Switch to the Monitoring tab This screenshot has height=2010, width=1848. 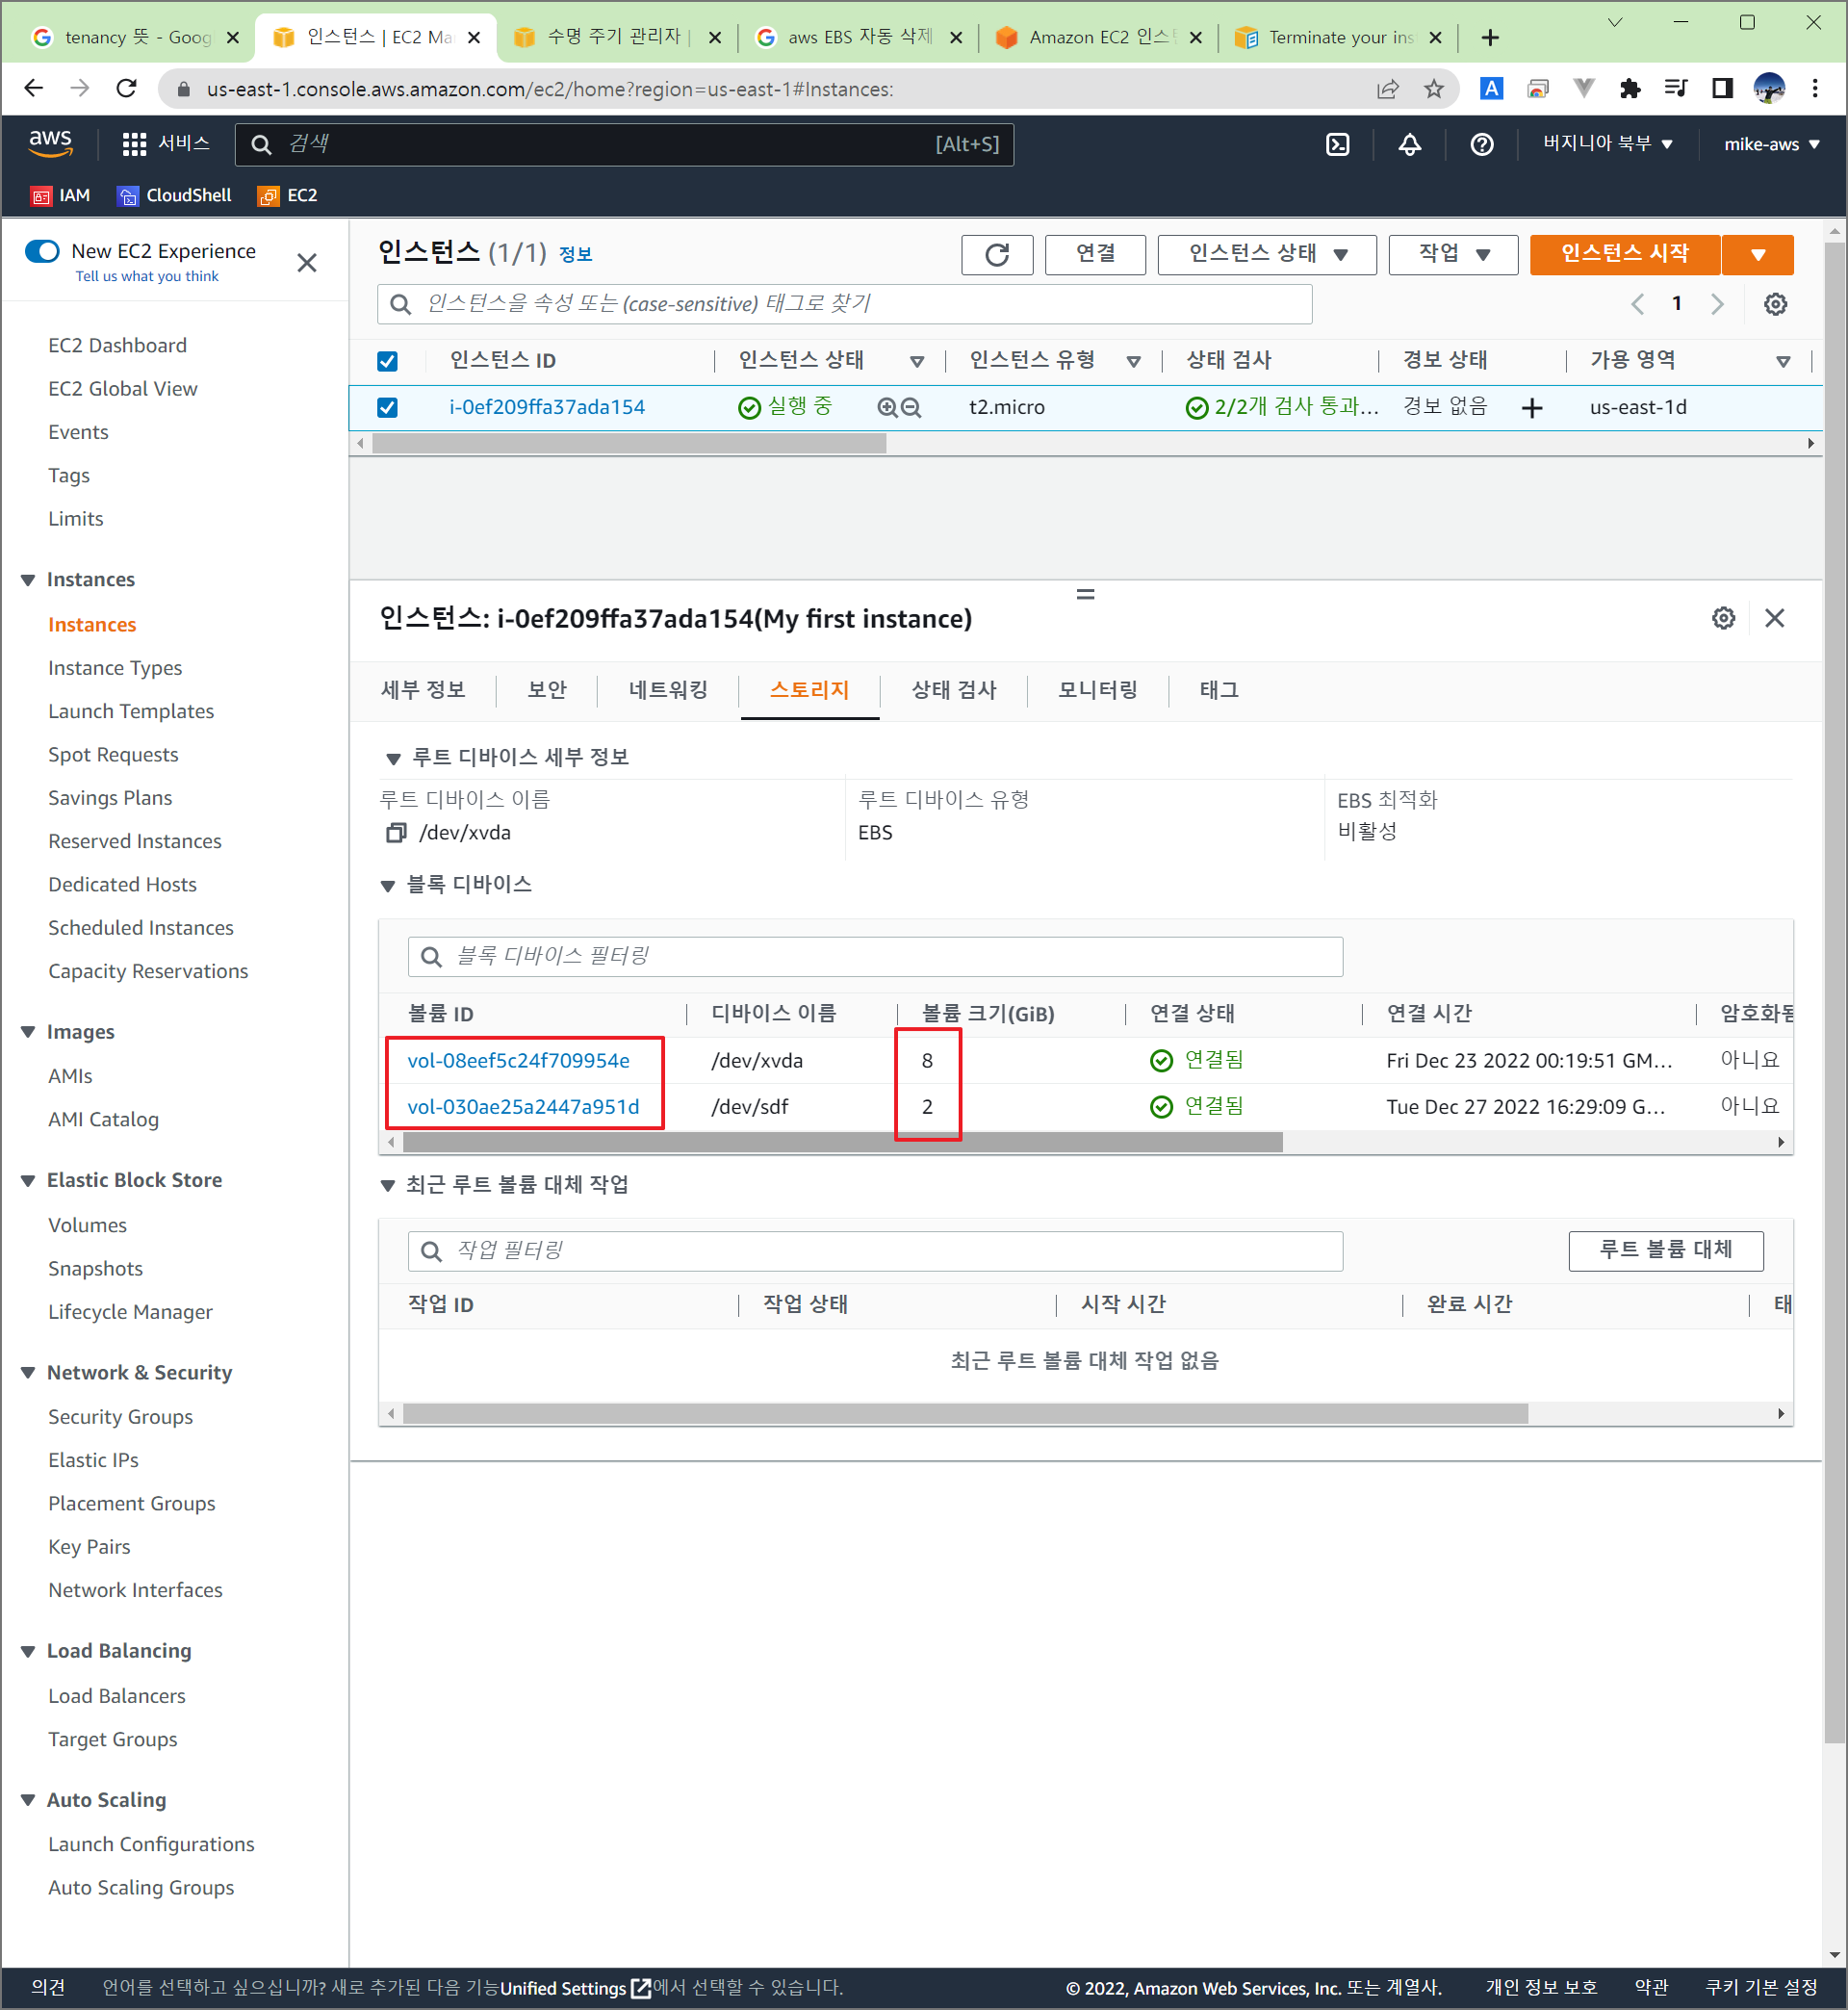coord(1098,690)
